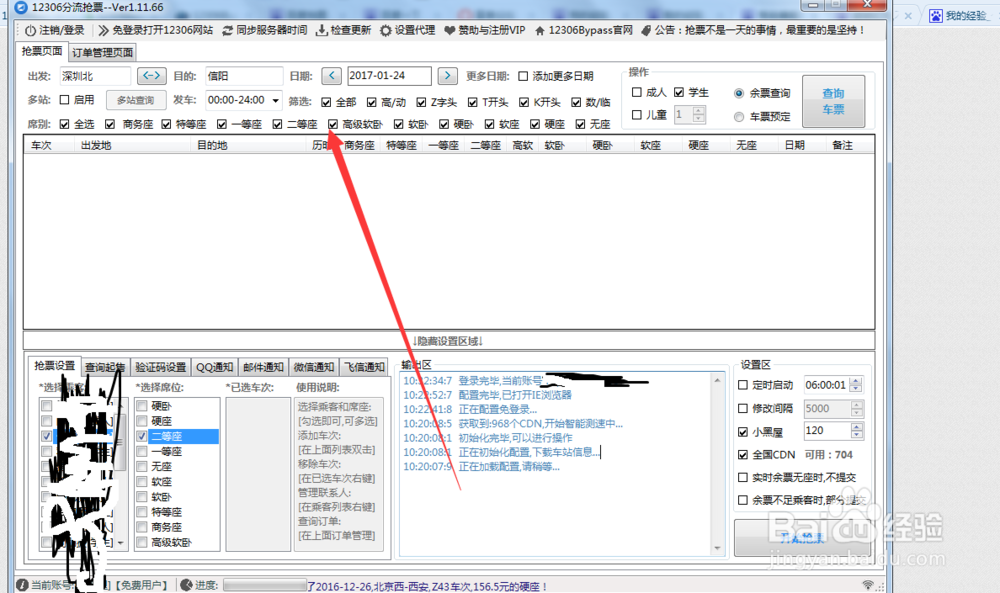Click 检查更新 download icon

[322, 31]
